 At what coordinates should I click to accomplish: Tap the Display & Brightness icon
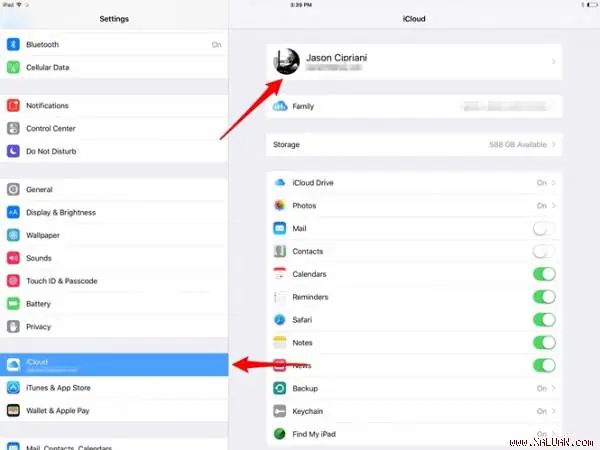(13, 212)
